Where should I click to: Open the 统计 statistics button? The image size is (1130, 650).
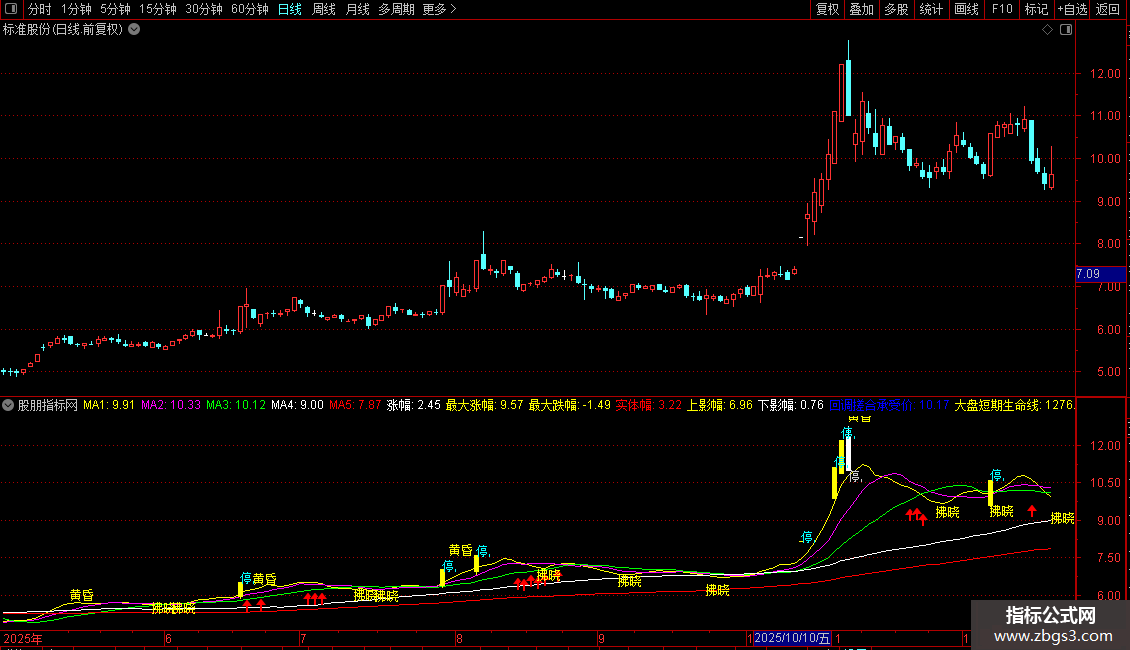931,9
